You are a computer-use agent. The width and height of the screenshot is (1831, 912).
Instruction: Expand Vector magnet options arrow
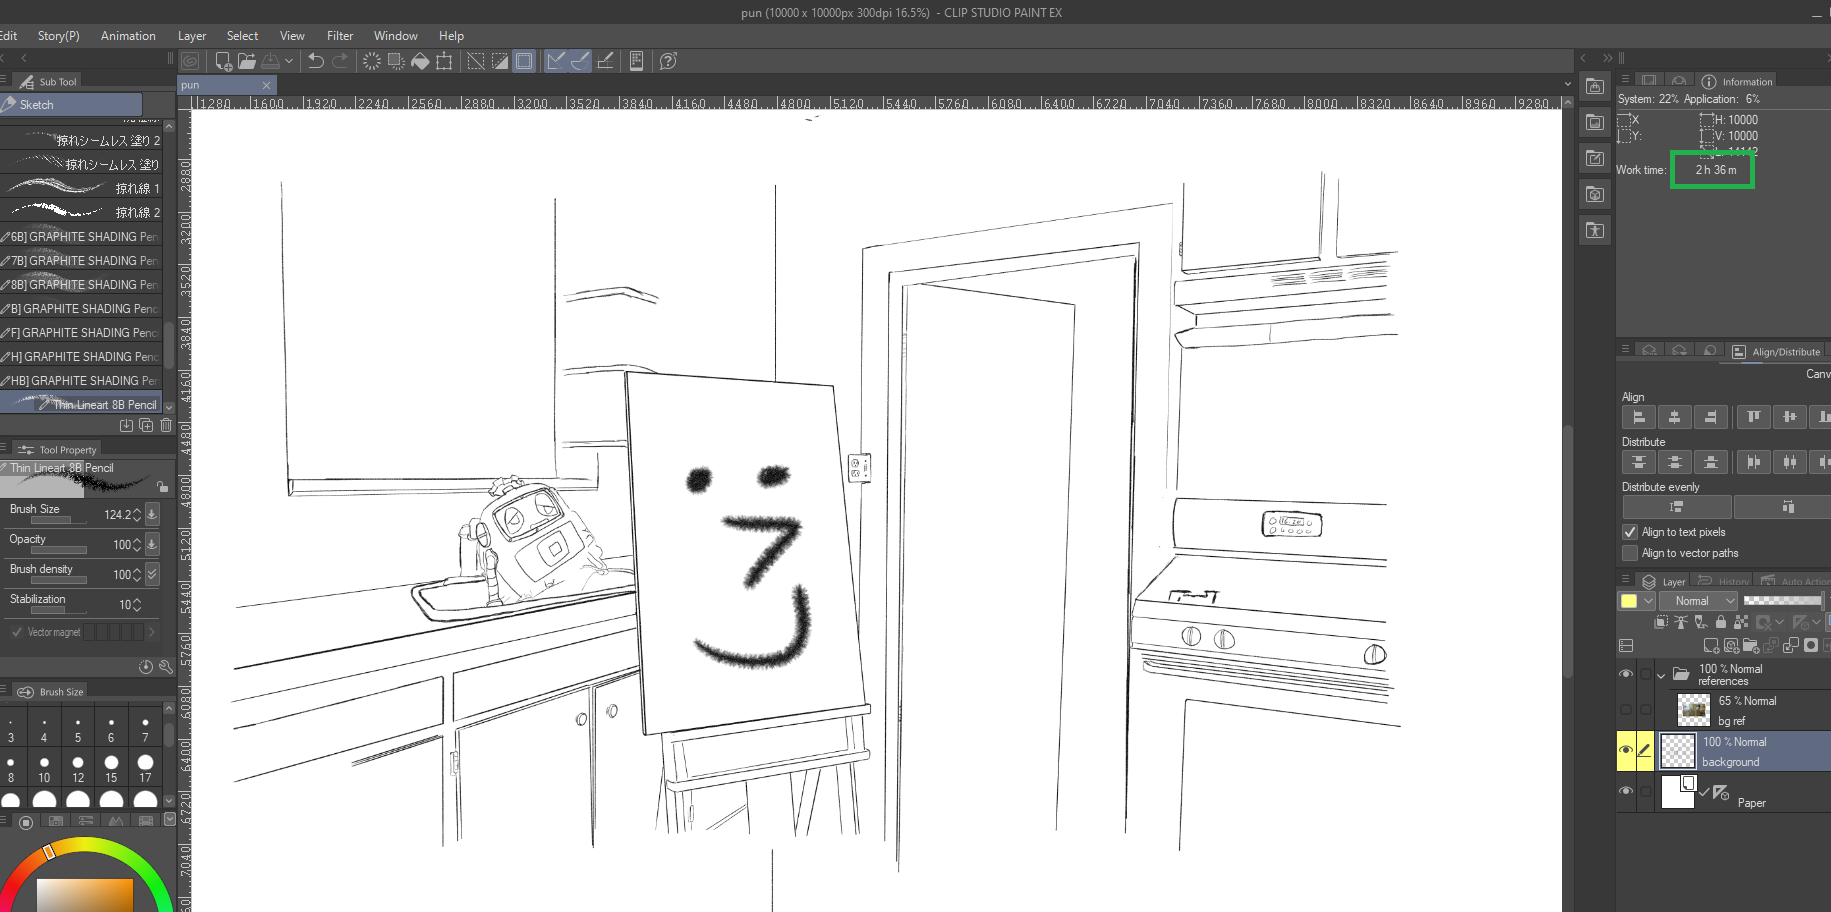point(152,632)
